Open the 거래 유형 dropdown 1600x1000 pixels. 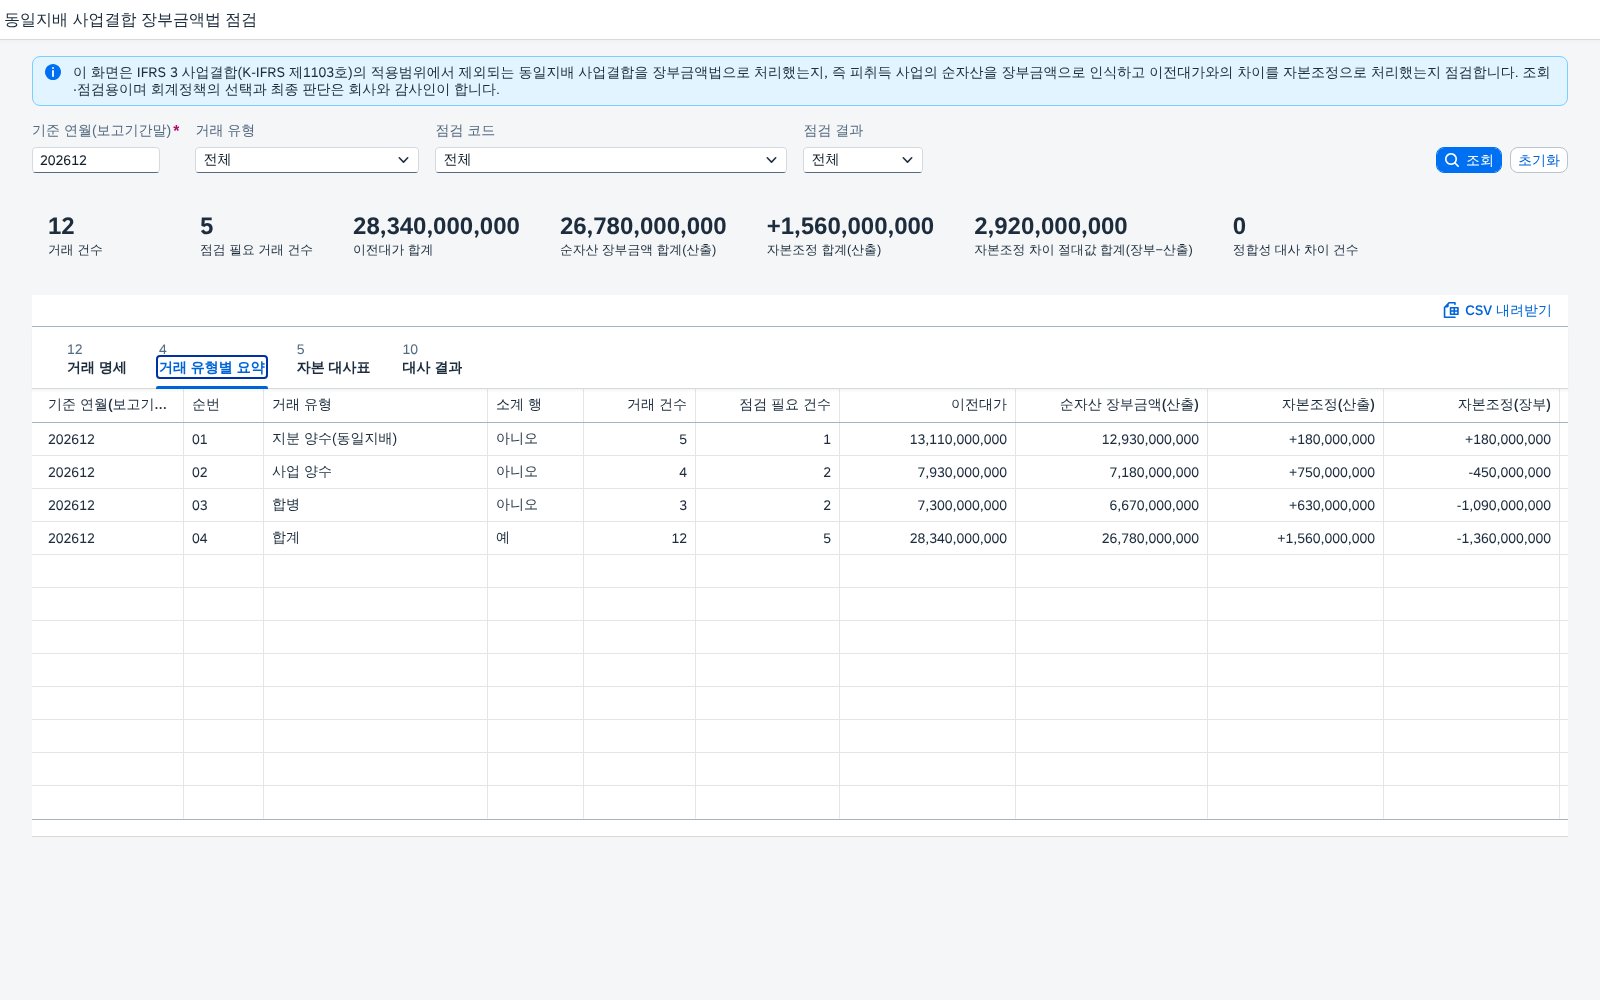307,160
